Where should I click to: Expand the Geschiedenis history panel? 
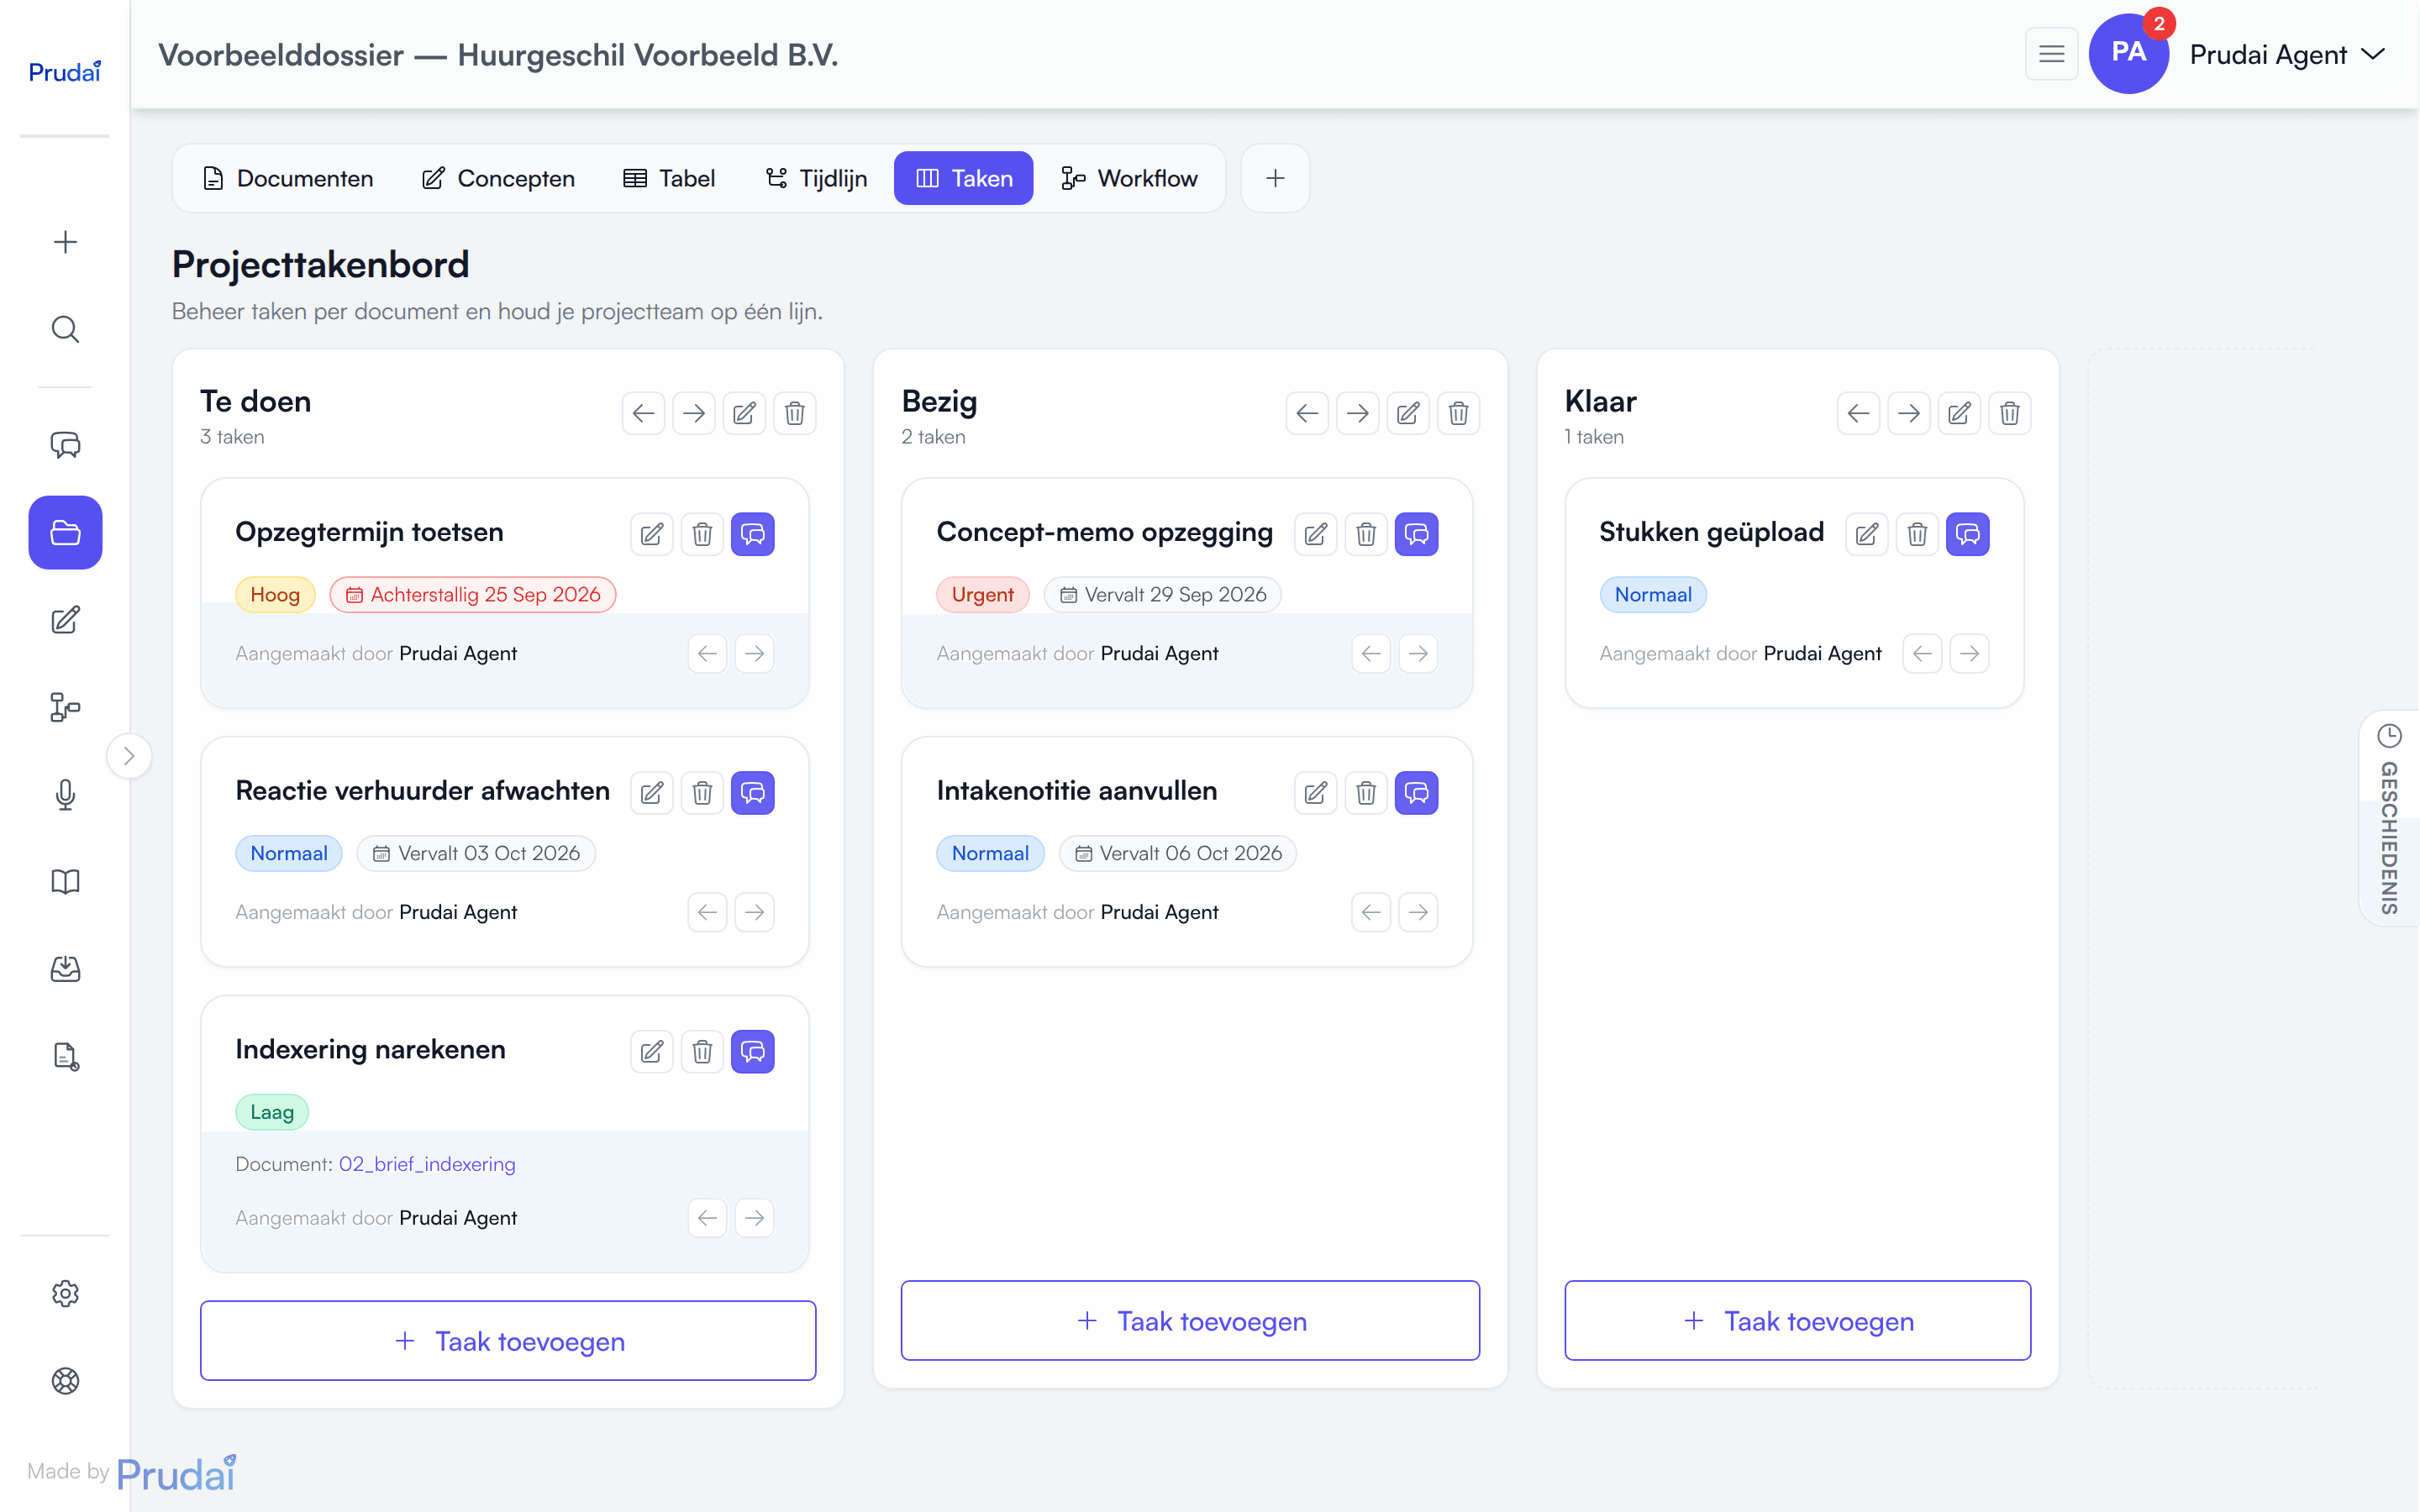pos(2389,818)
